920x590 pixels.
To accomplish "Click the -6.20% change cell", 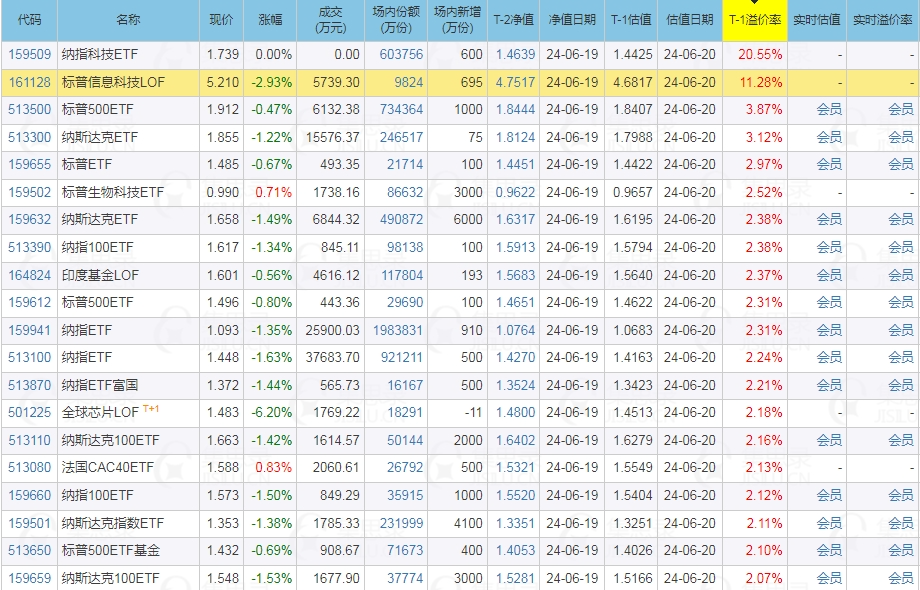I will click(272, 412).
